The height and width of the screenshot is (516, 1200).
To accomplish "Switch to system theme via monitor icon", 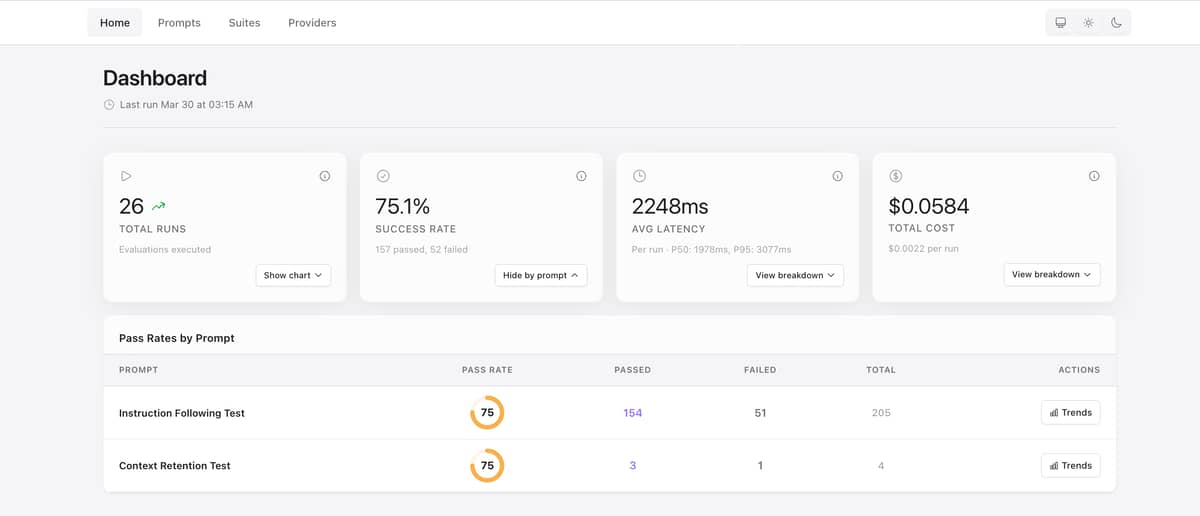I will pos(1061,23).
